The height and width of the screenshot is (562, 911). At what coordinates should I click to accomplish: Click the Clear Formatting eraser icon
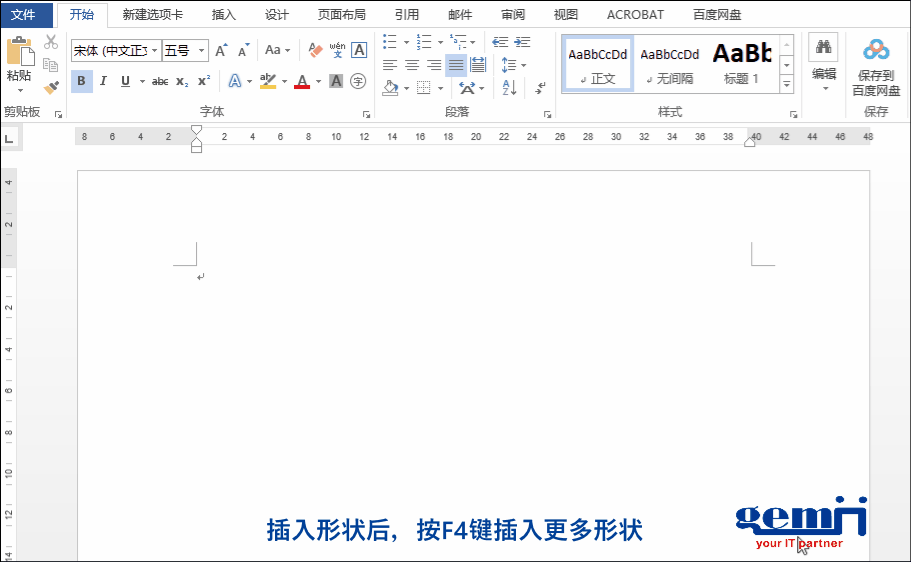[315, 50]
